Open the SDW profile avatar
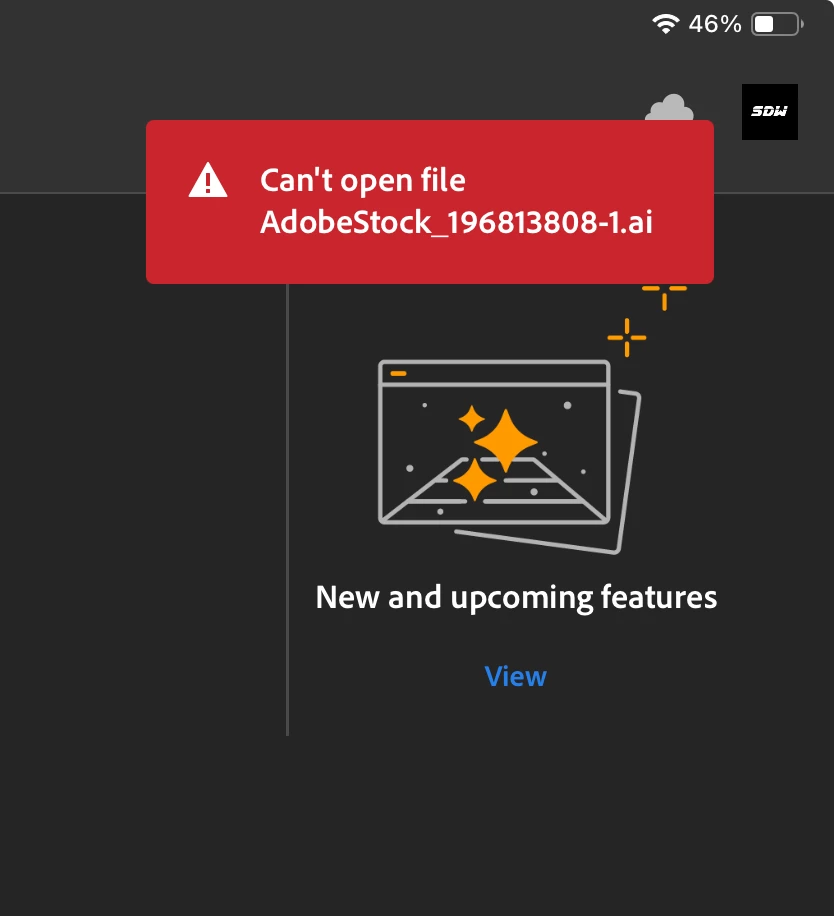Viewport: 834px width, 916px height. point(770,112)
